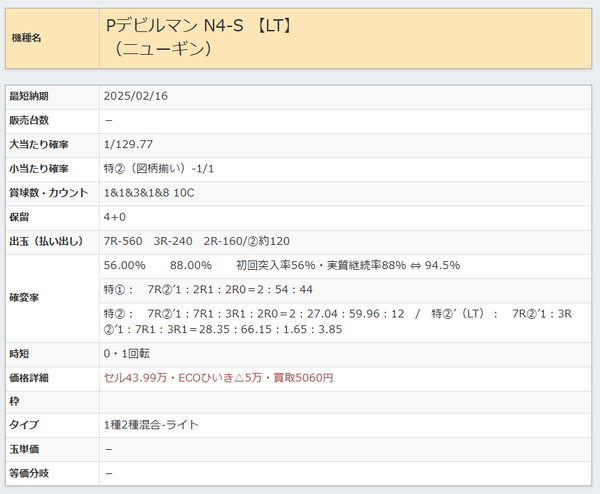Select the red price text 'セル43.99万・ECOひいき△5万・買取5060円'

click(218, 378)
